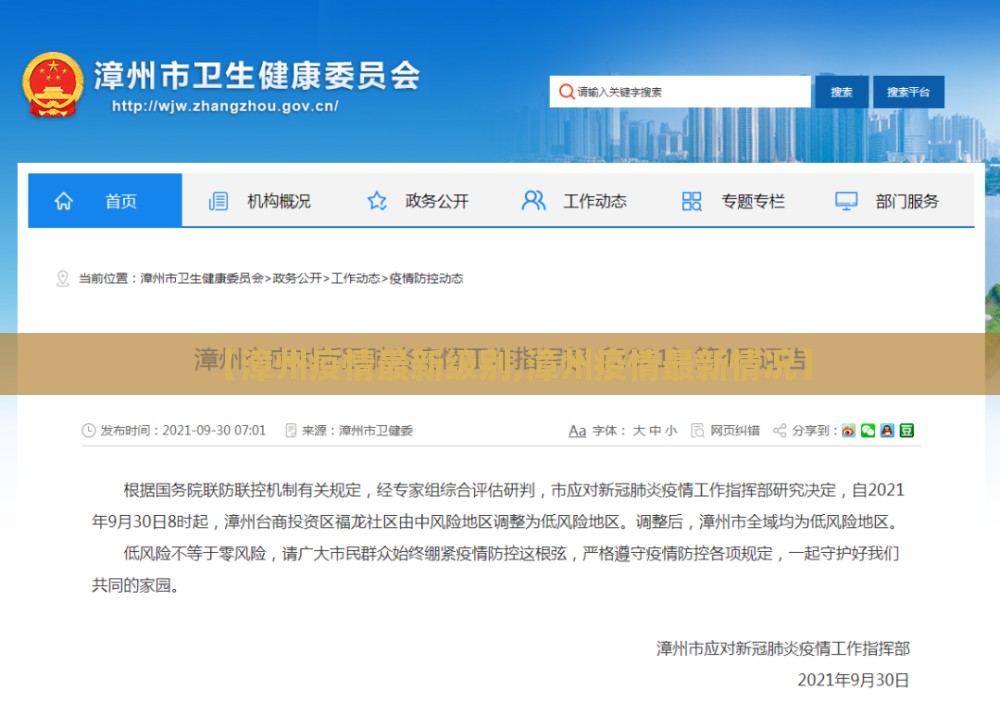Click the signature 漳州市应对新冠肺炎疫情工作指挥部
1000x728 pixels.
783,649
